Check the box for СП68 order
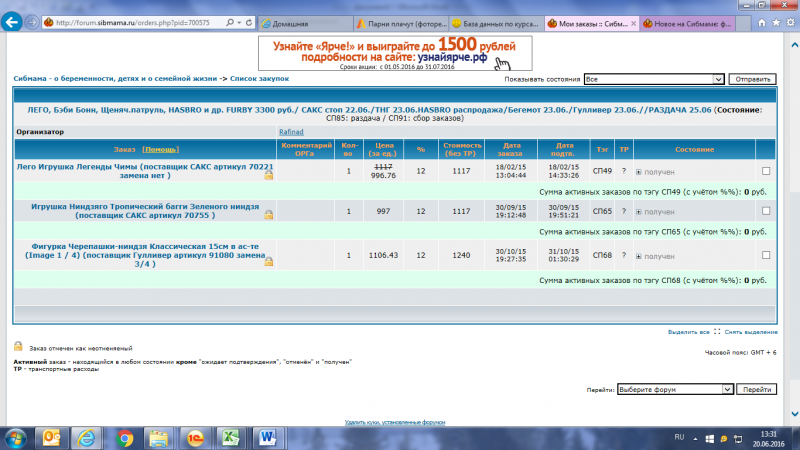Image resolution: width=800 pixels, height=450 pixels. click(766, 255)
